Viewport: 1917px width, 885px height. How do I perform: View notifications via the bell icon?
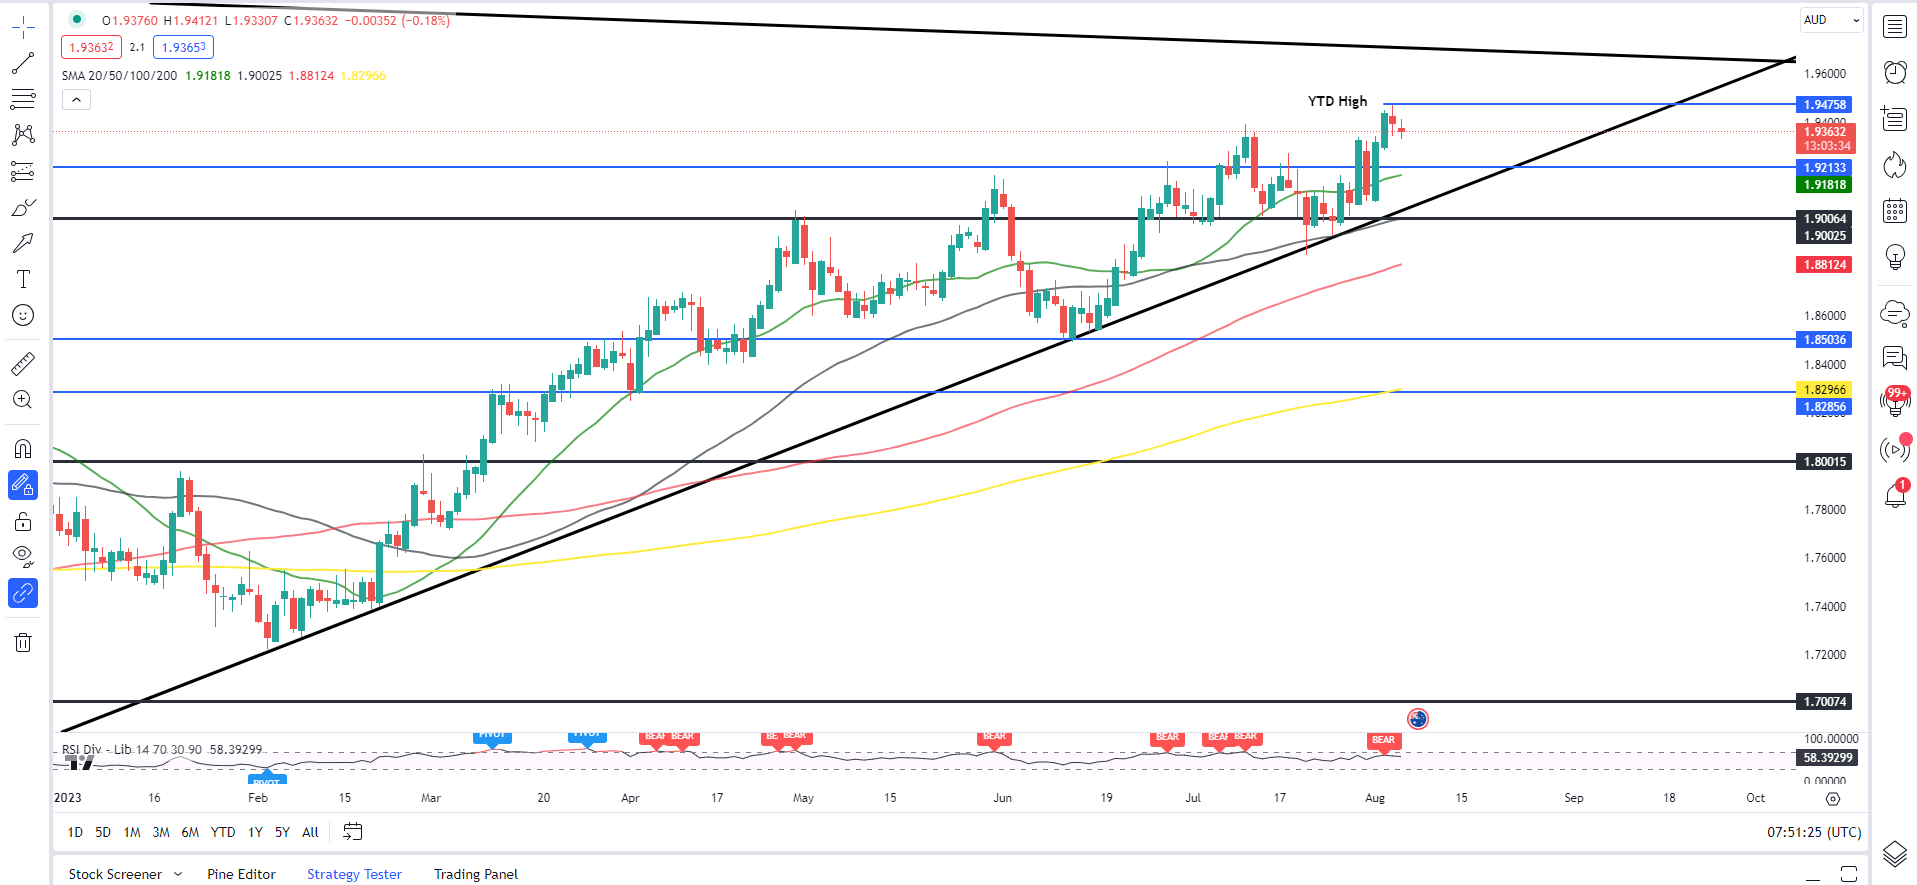pos(1895,494)
